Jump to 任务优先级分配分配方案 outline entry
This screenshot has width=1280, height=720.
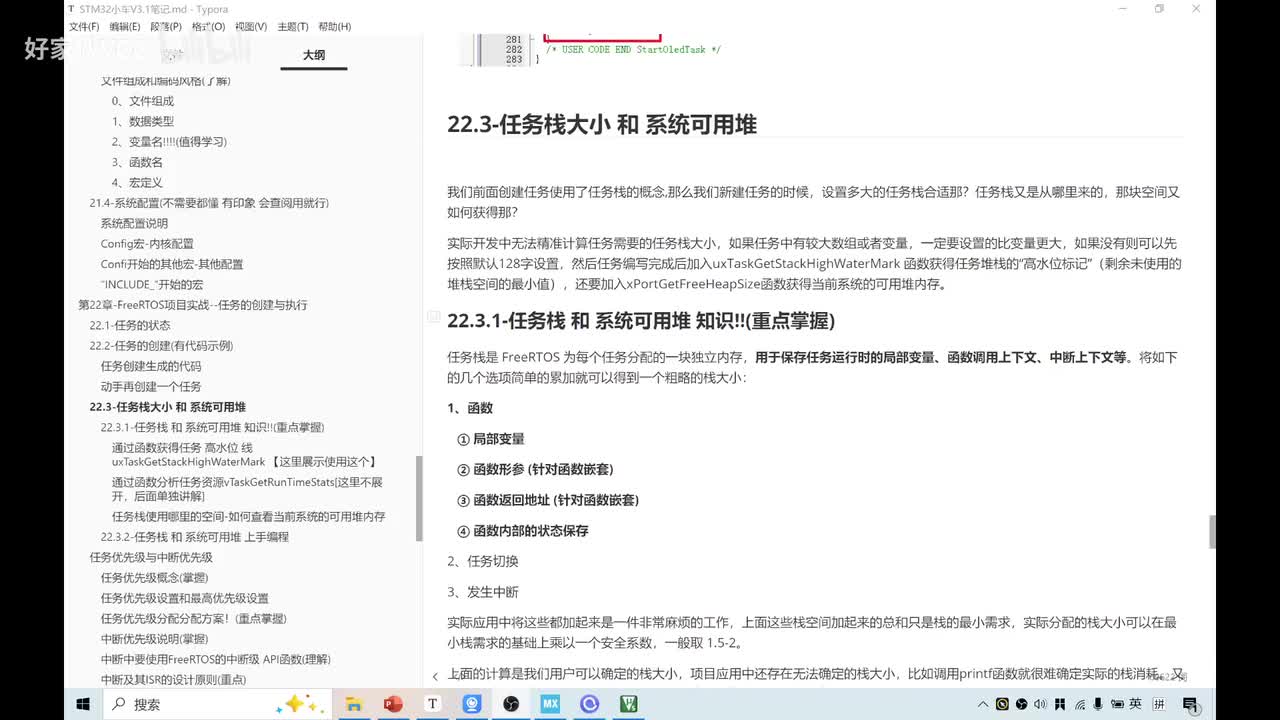pos(193,619)
